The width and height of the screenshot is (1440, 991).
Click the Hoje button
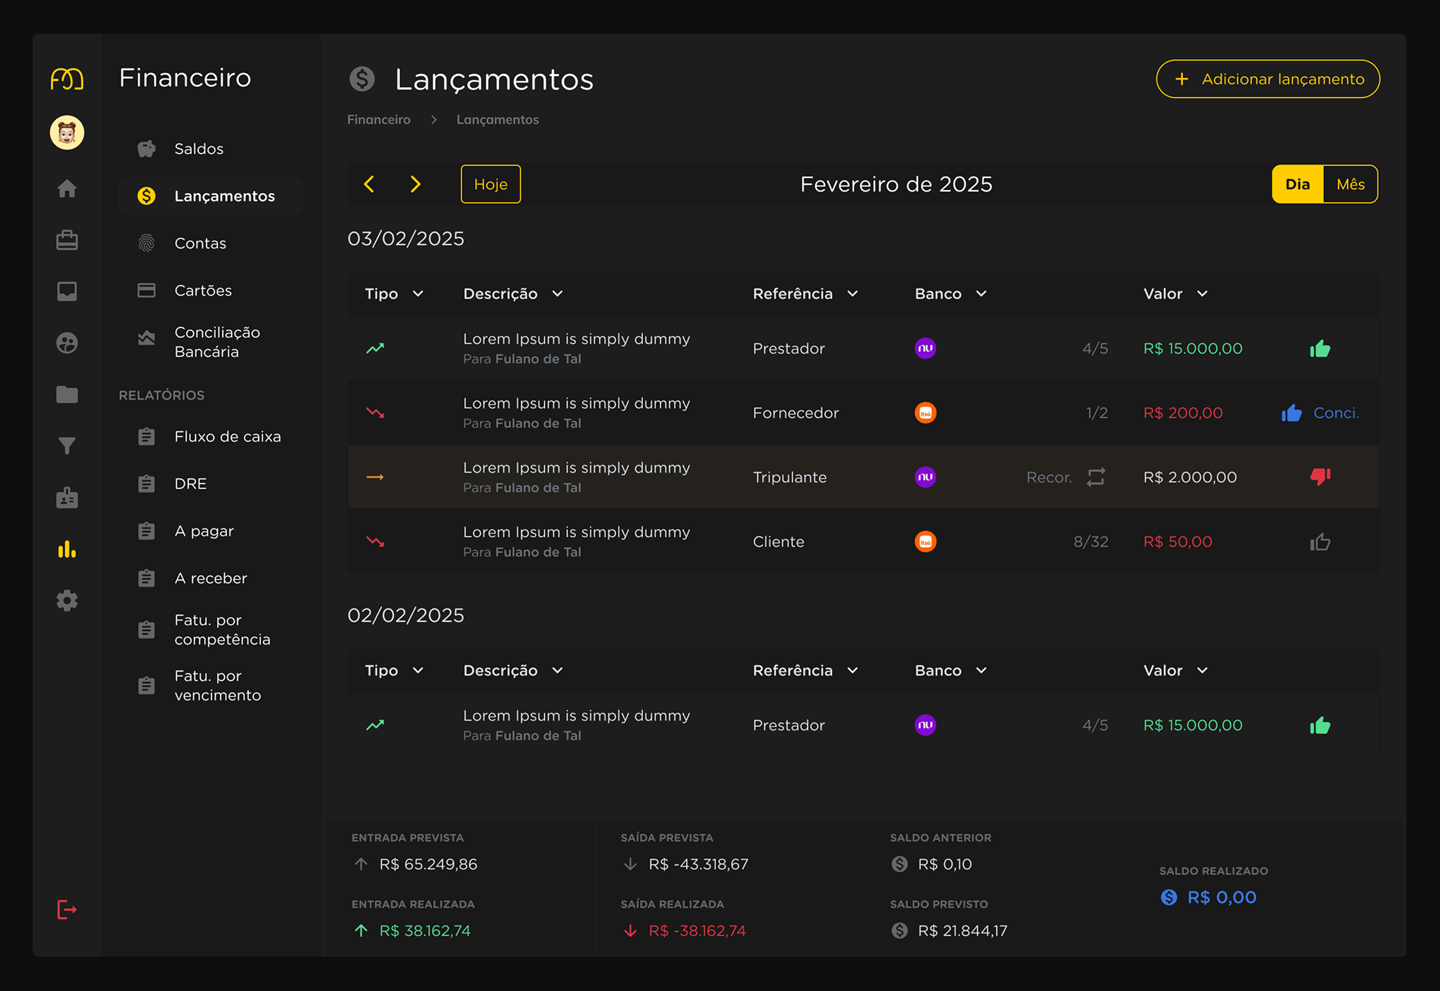490,184
